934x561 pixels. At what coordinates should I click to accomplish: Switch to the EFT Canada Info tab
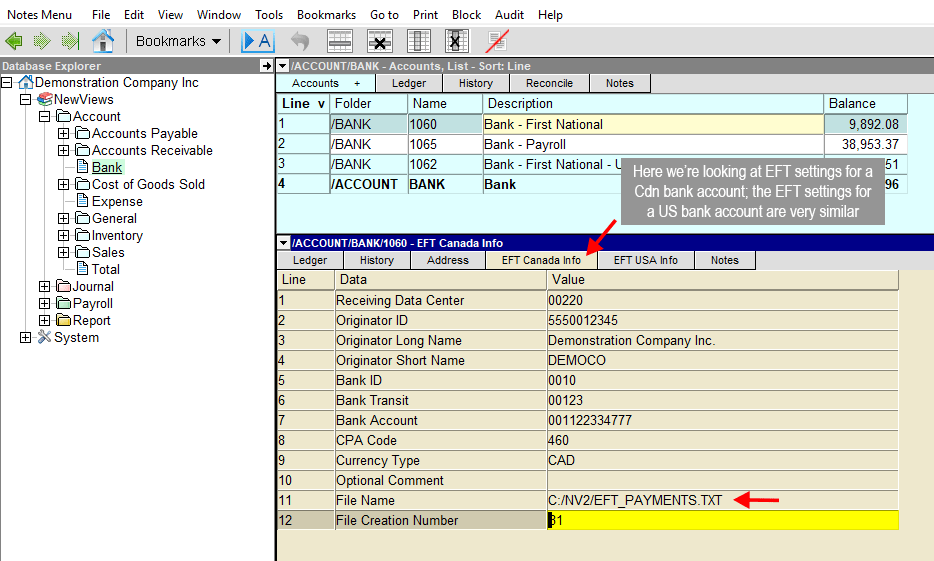pos(541,260)
